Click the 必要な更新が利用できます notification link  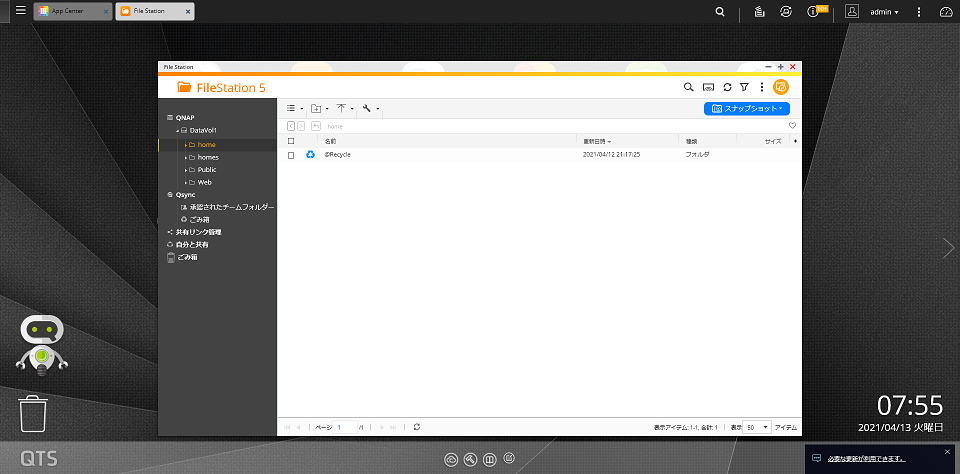click(867, 459)
